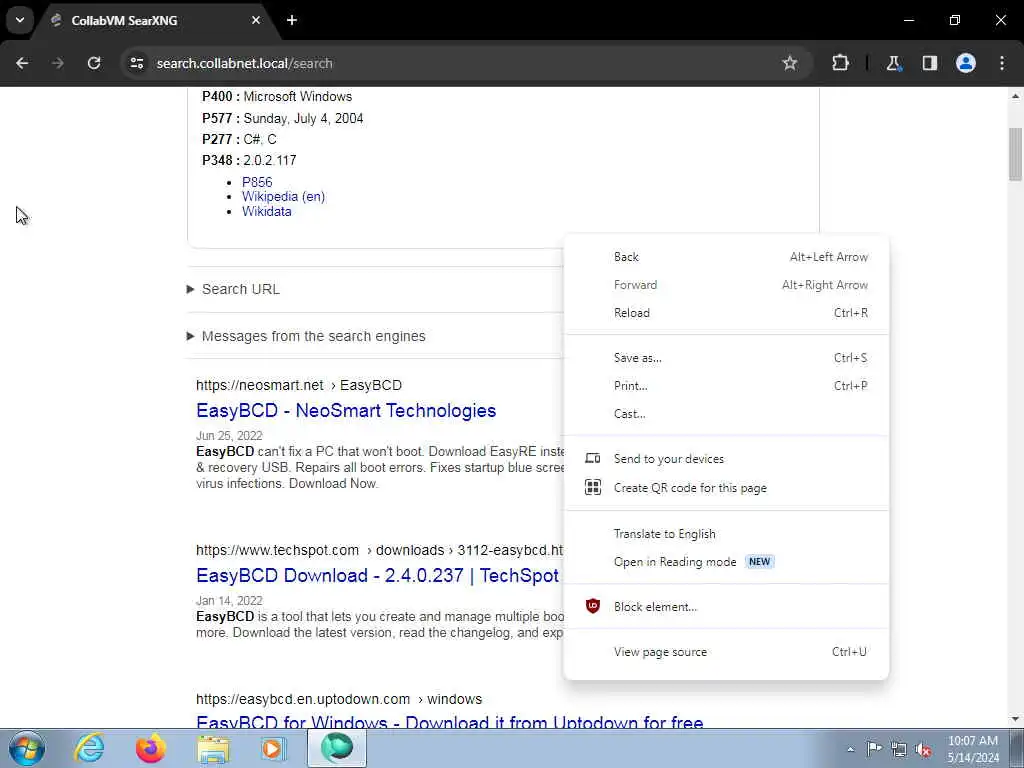Open the Extensions puzzle icon
The height and width of the screenshot is (768, 1024).
[840, 63]
